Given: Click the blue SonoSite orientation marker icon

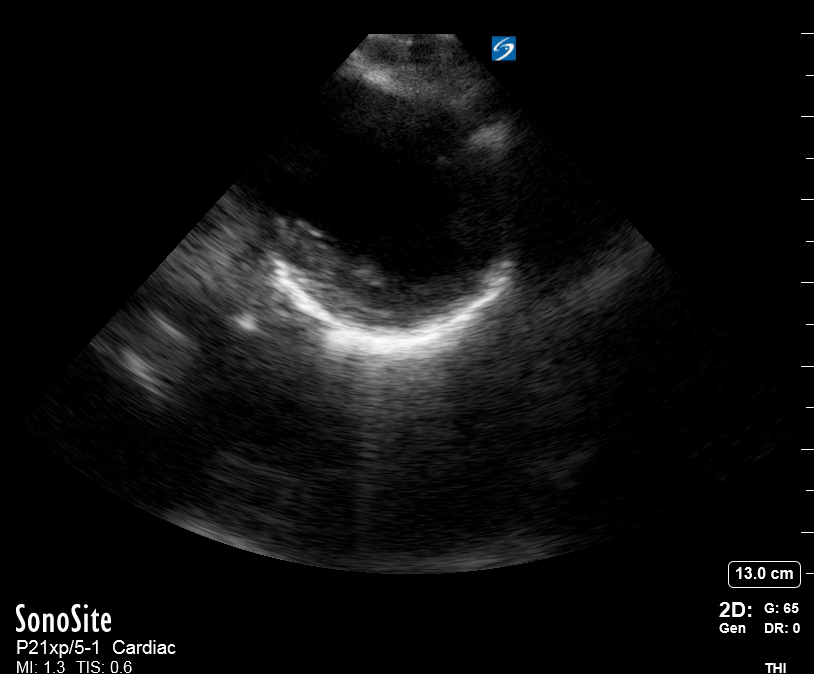Looking at the screenshot, I should (x=504, y=48).
